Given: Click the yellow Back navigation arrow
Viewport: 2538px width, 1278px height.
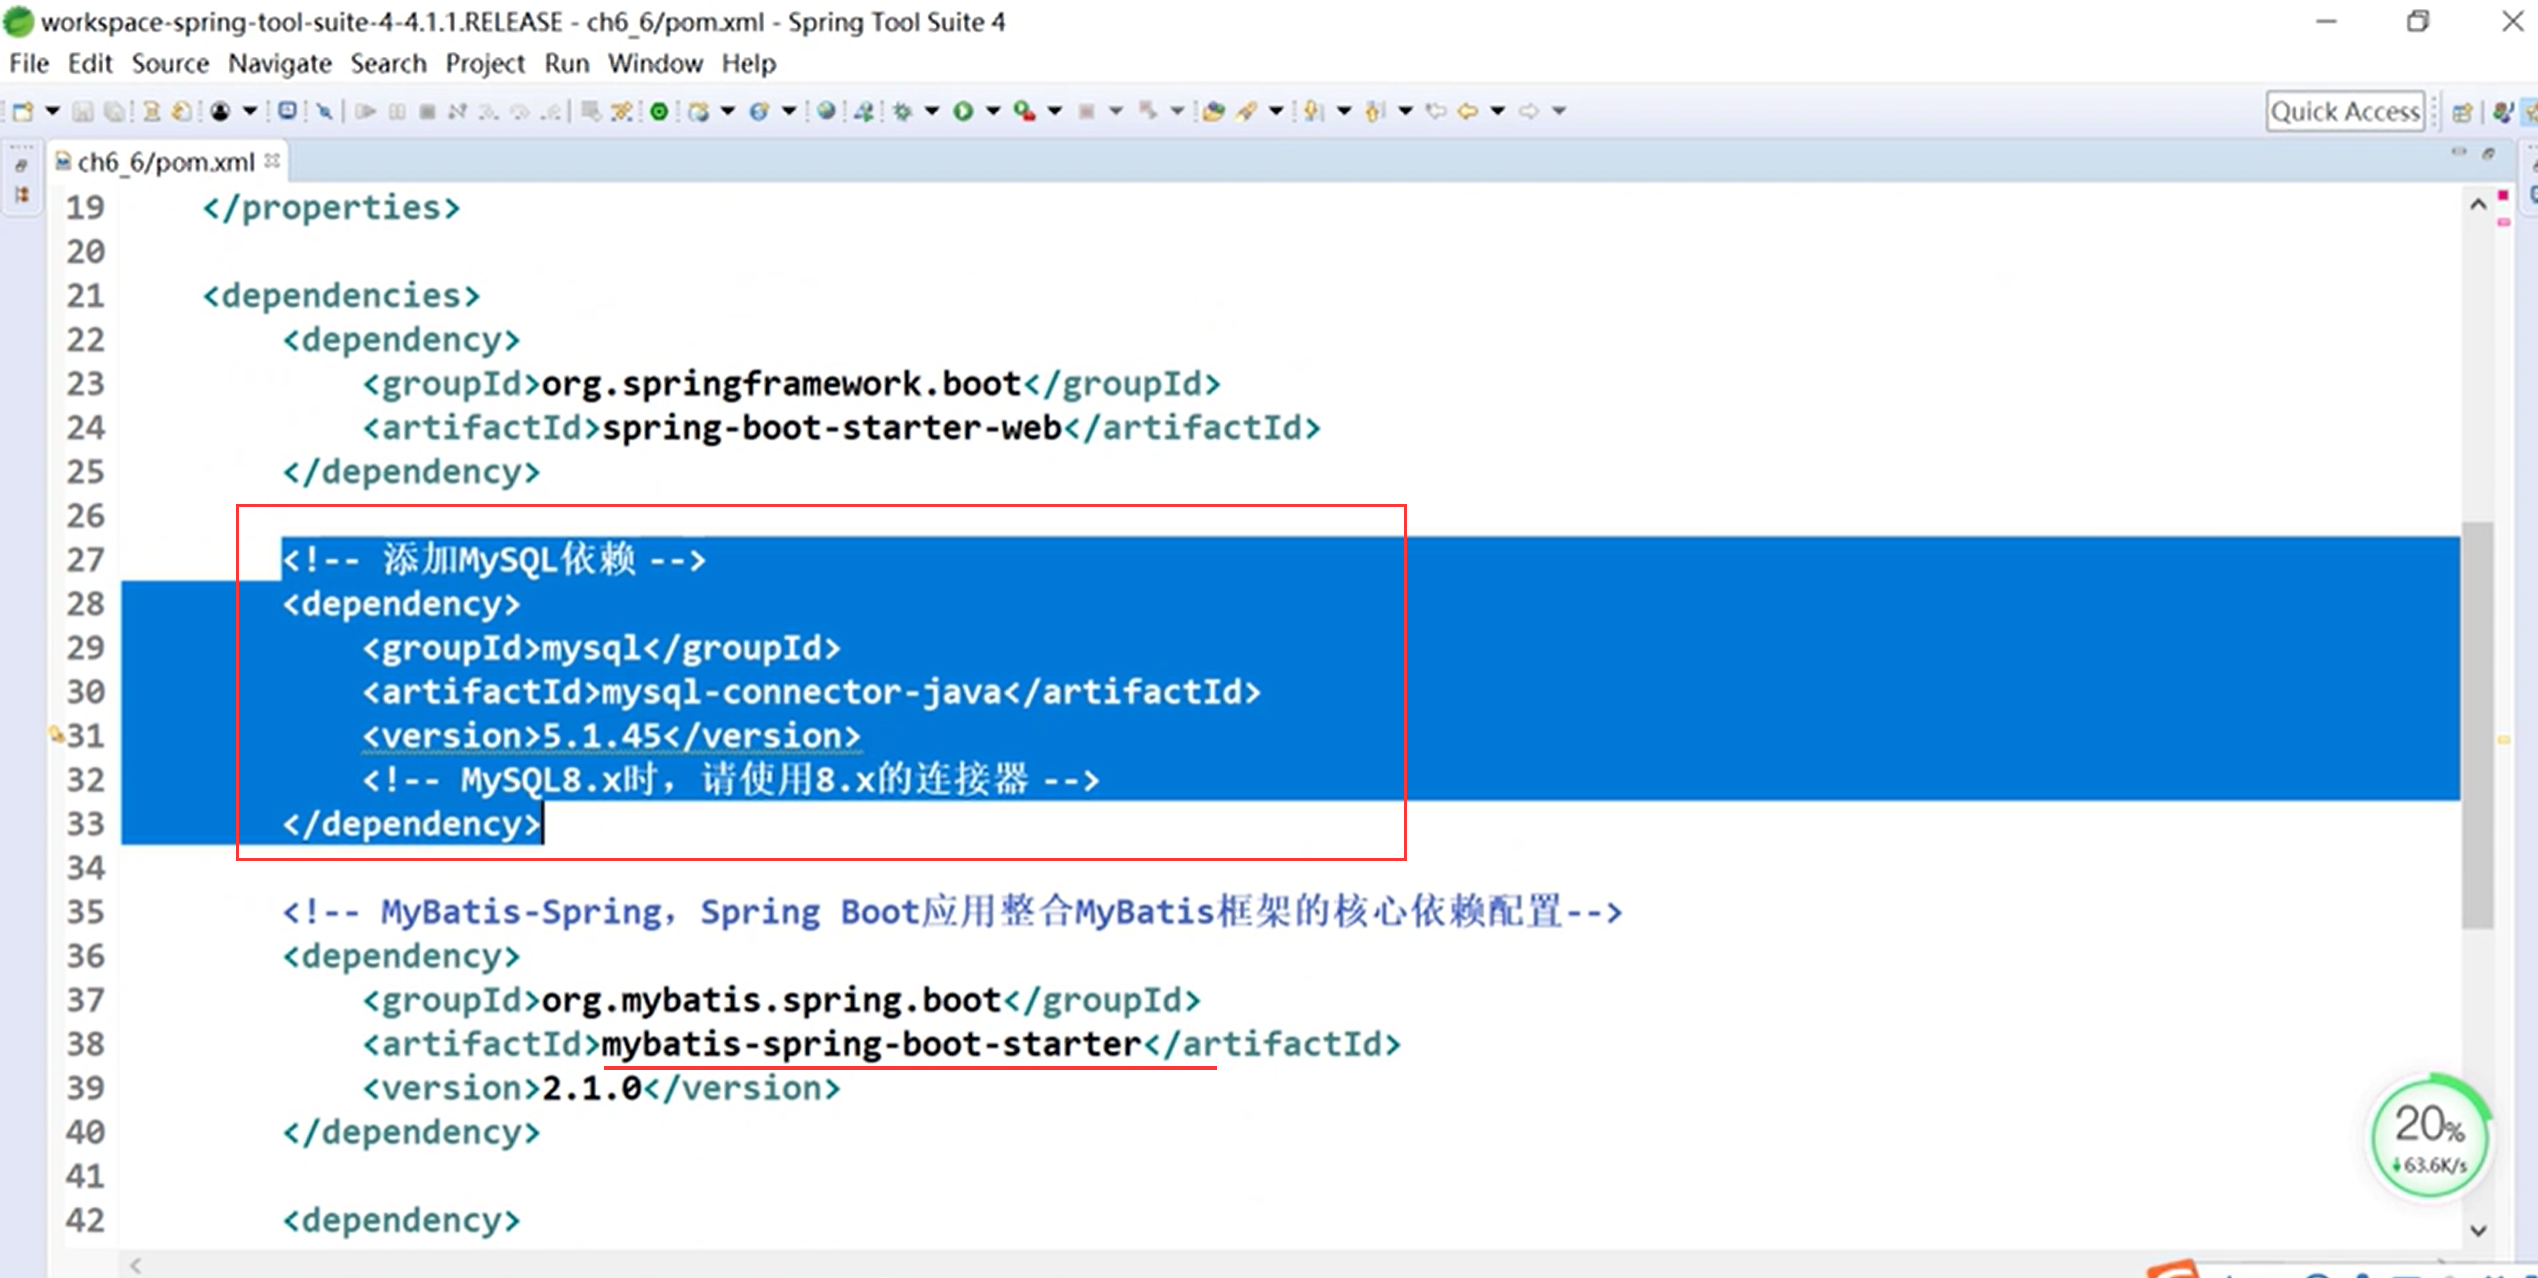Looking at the screenshot, I should click(1467, 111).
